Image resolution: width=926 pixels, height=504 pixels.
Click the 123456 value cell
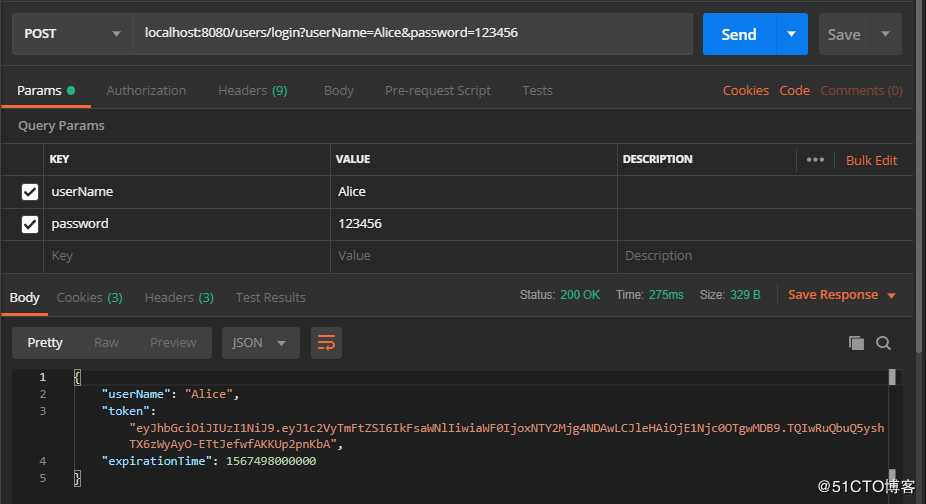click(x=474, y=224)
